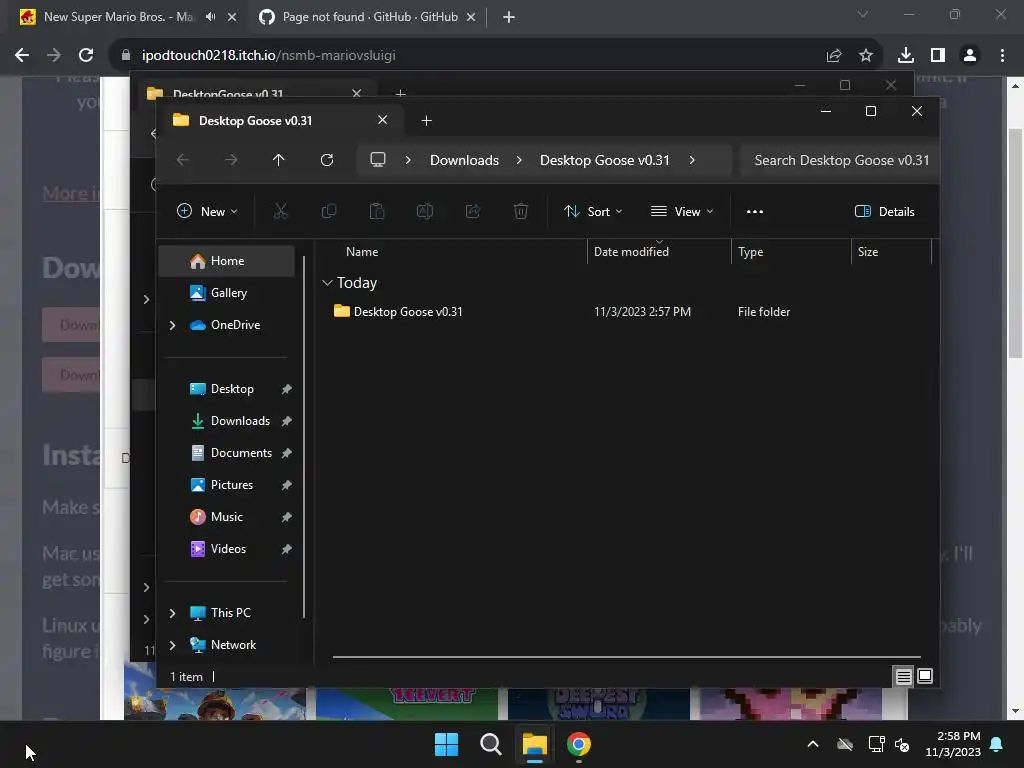The height and width of the screenshot is (768, 1024).
Task: Switch to details list view icon in status bar
Action: 903,677
